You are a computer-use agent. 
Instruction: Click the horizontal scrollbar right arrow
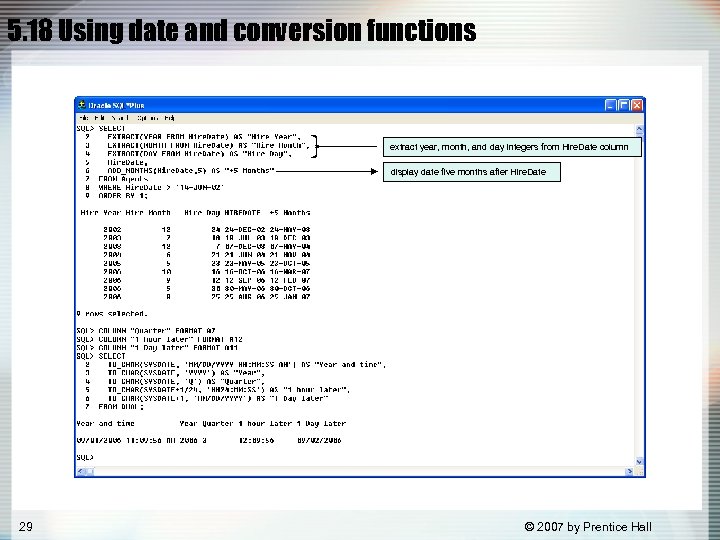point(630,471)
